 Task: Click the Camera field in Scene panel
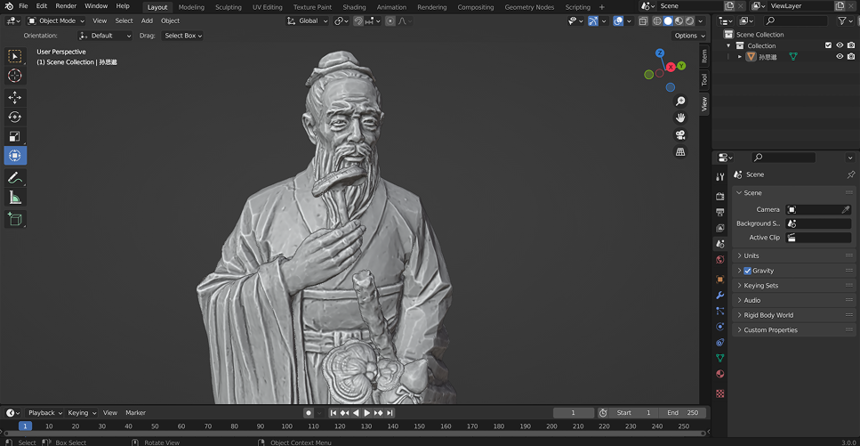coord(818,210)
